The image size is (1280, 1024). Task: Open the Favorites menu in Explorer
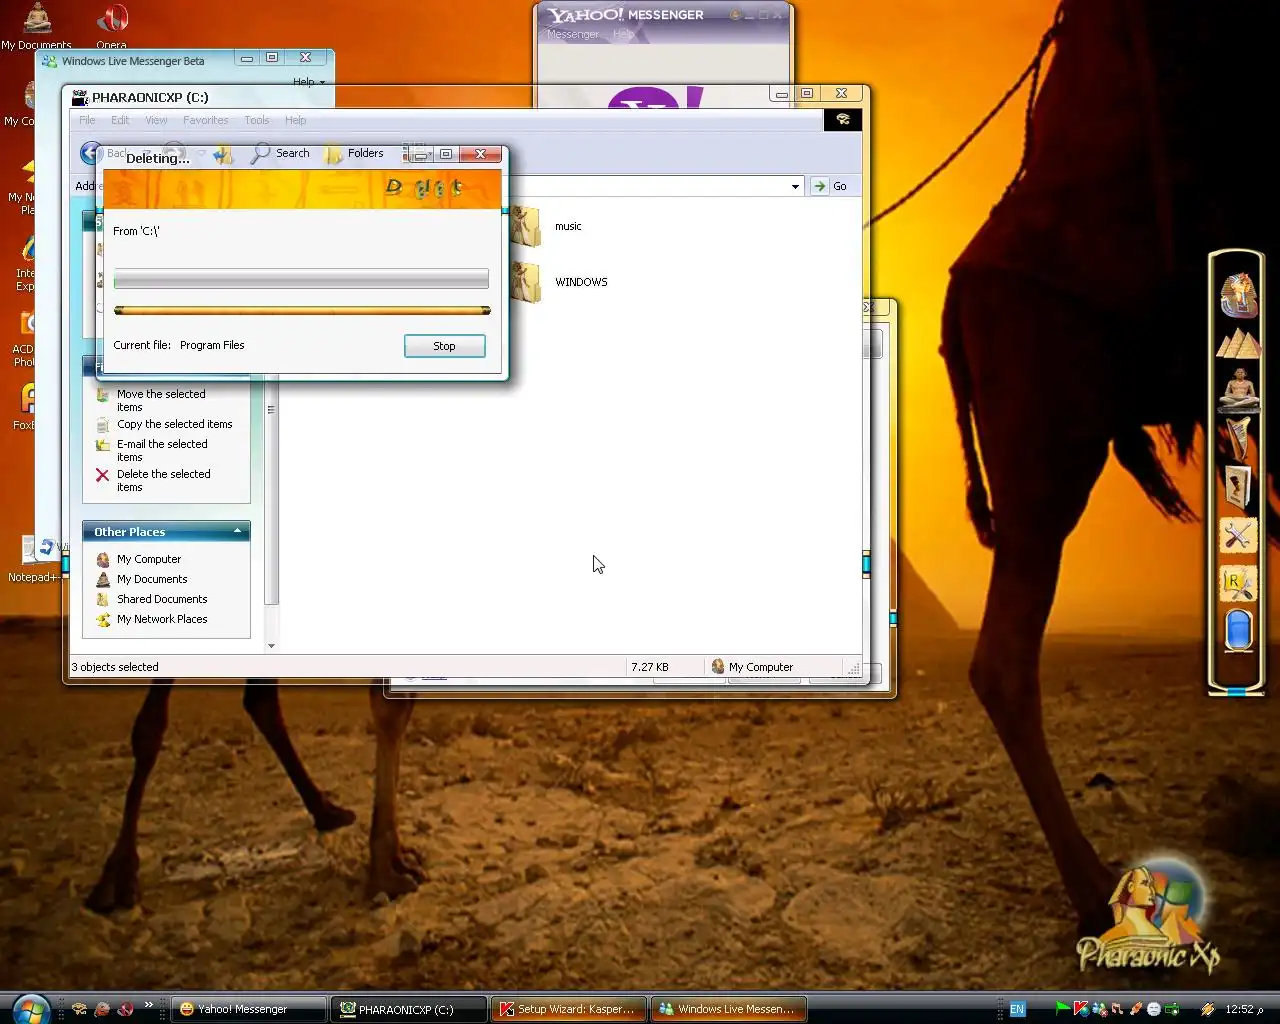pyautogui.click(x=206, y=120)
